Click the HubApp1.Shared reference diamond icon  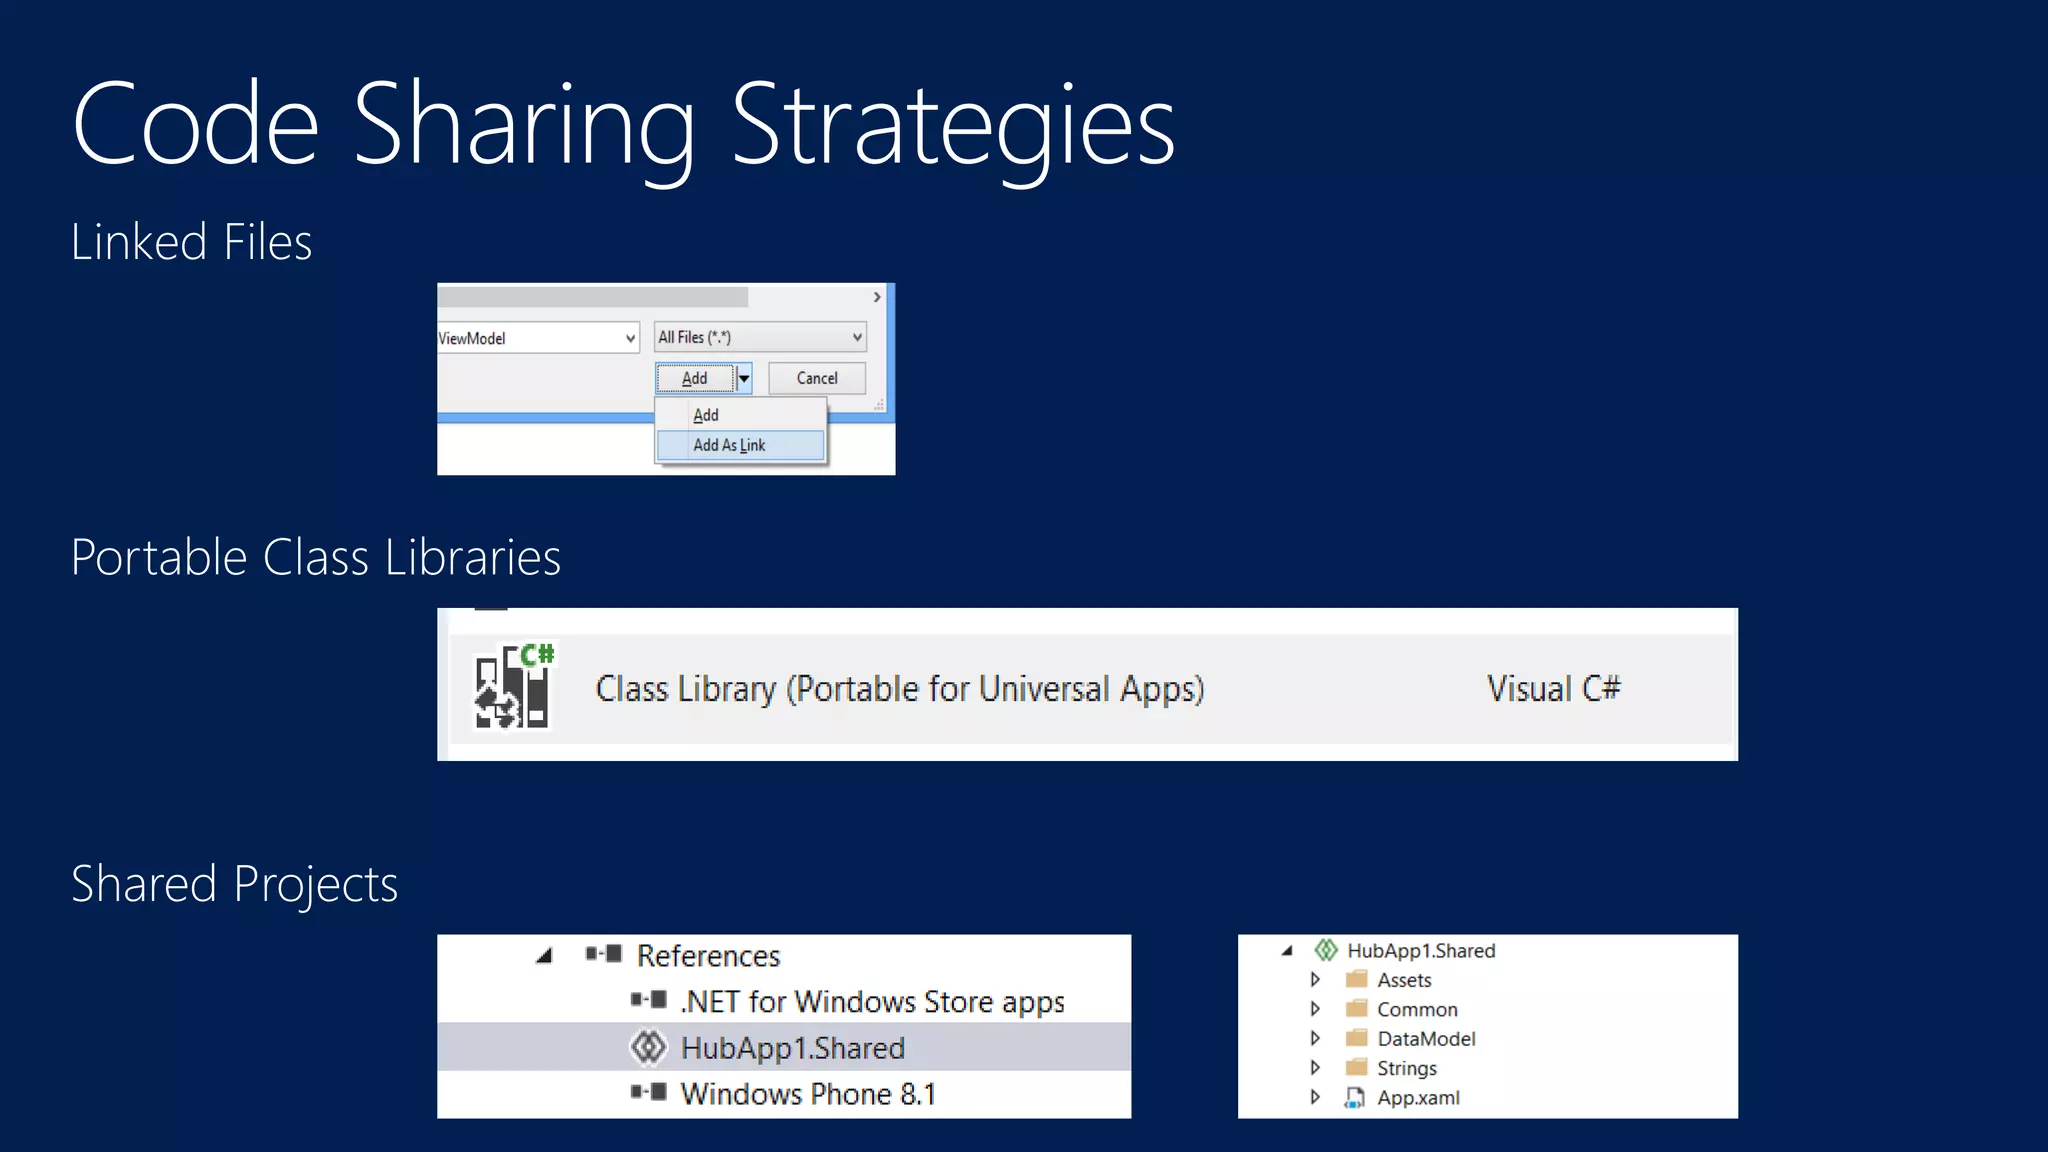click(x=648, y=1047)
